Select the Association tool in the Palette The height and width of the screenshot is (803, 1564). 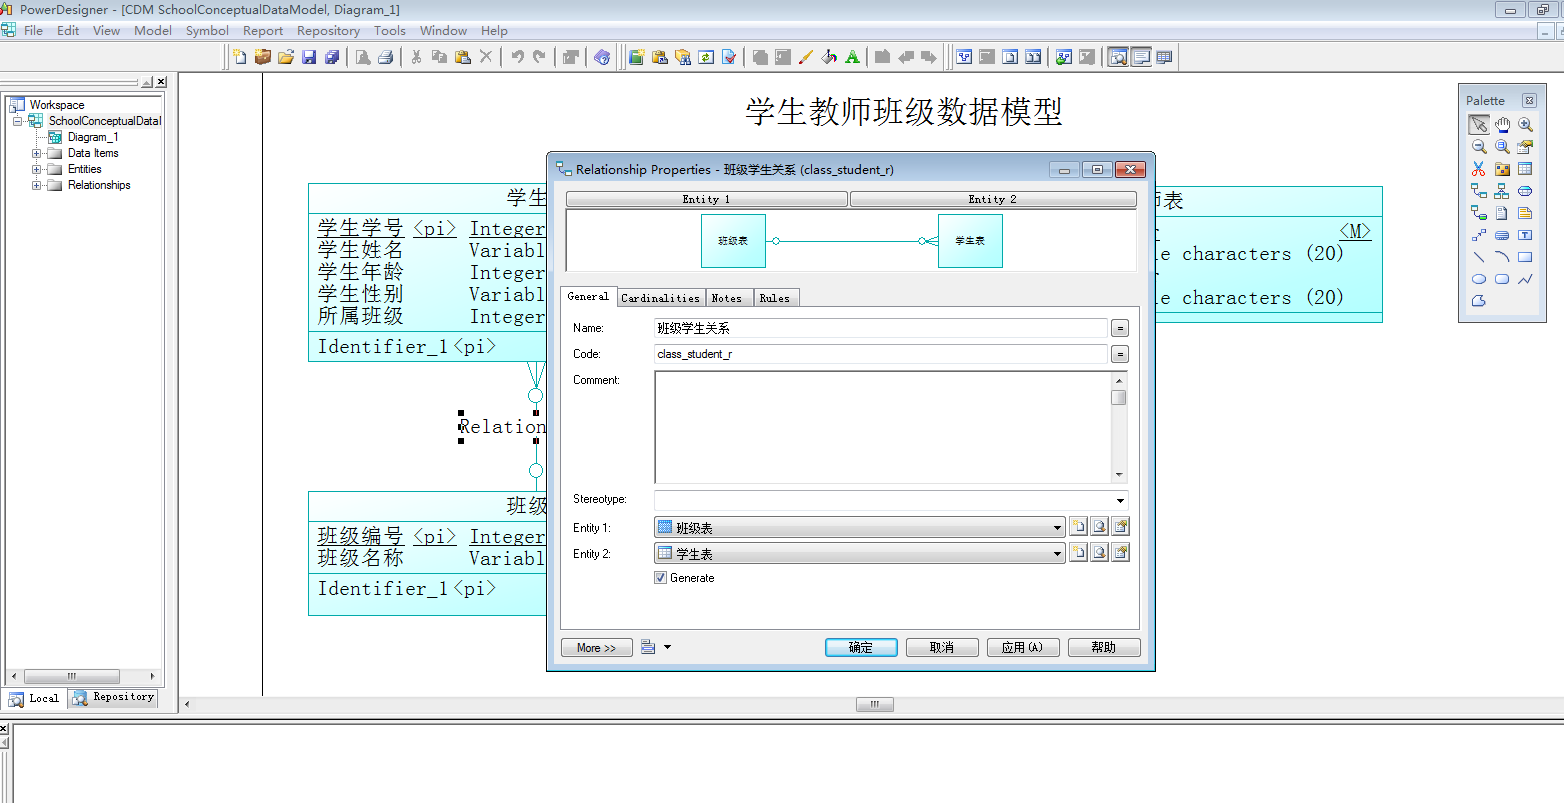point(1525,190)
